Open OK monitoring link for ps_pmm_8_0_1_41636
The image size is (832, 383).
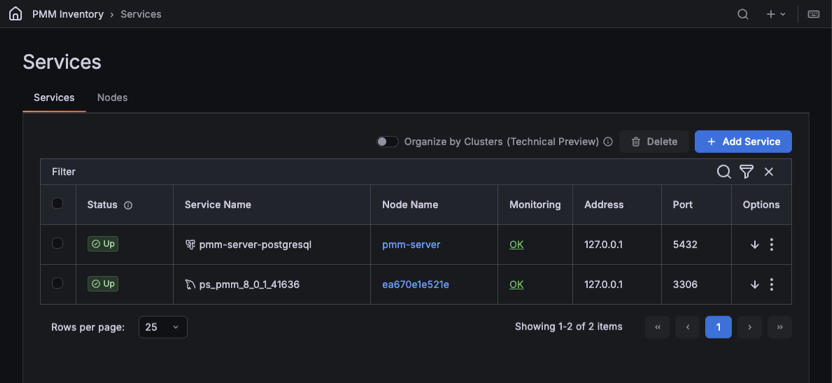pyautogui.click(x=516, y=284)
